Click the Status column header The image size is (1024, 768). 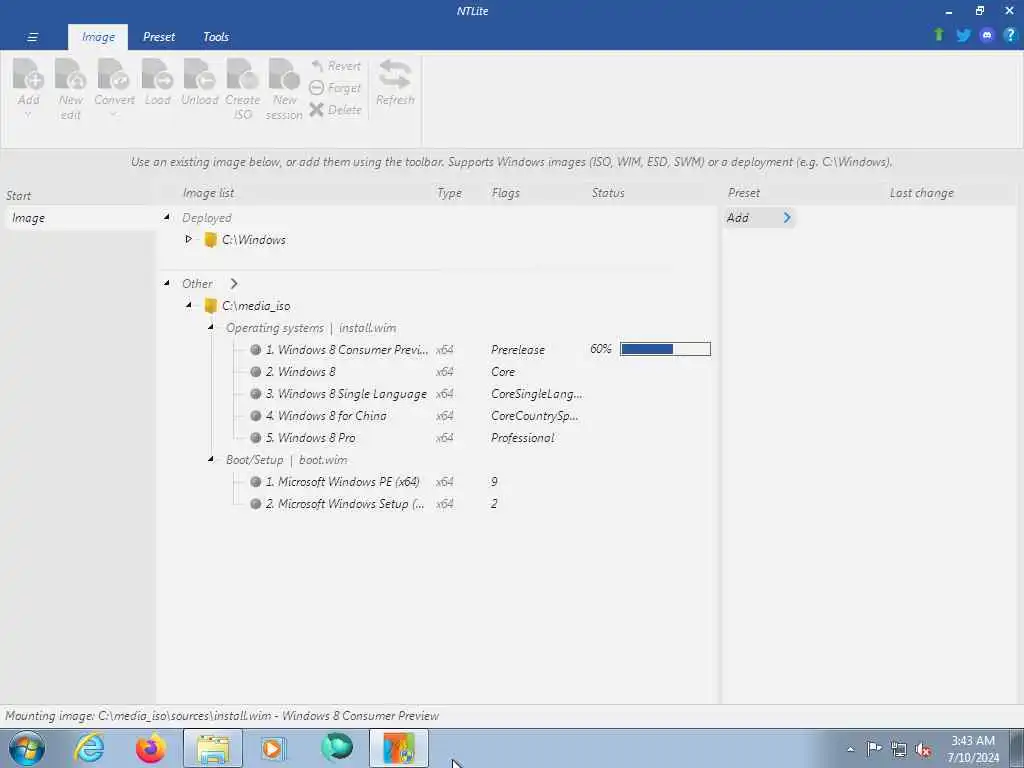(608, 193)
